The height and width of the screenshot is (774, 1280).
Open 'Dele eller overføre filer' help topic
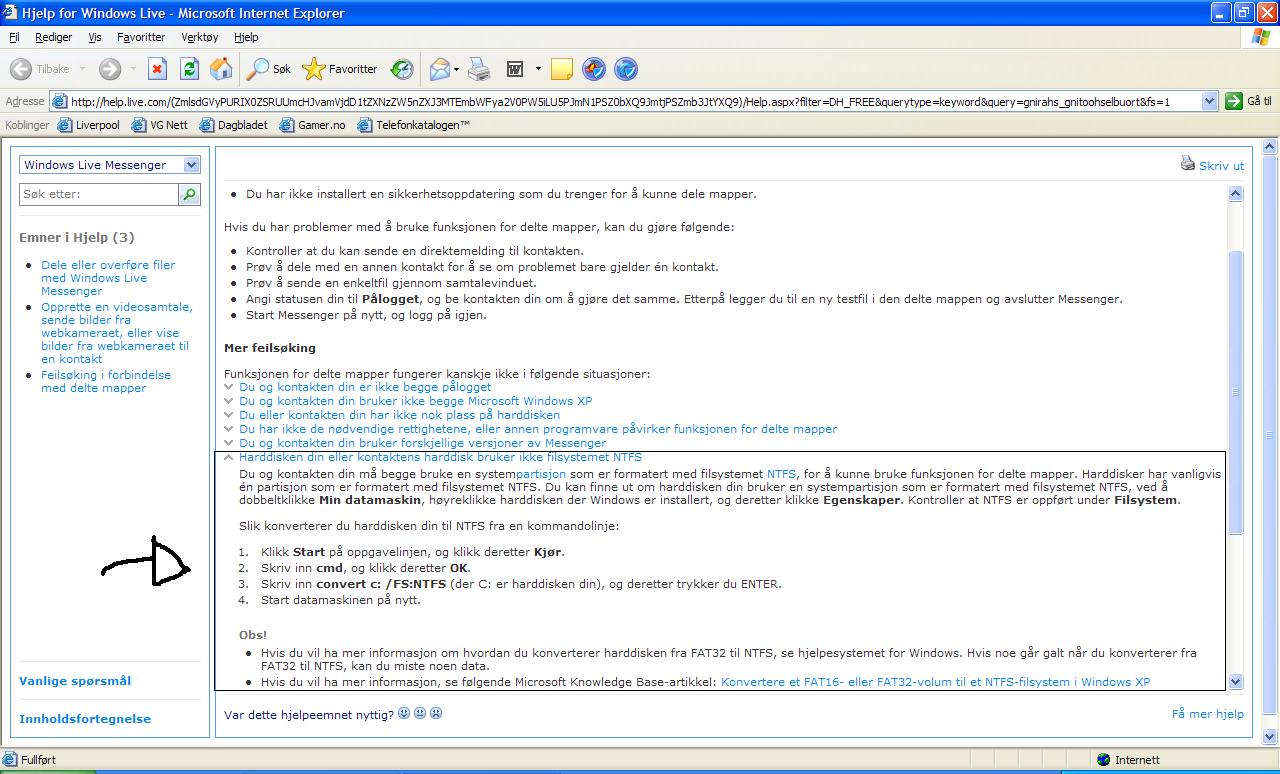[x=108, y=278]
